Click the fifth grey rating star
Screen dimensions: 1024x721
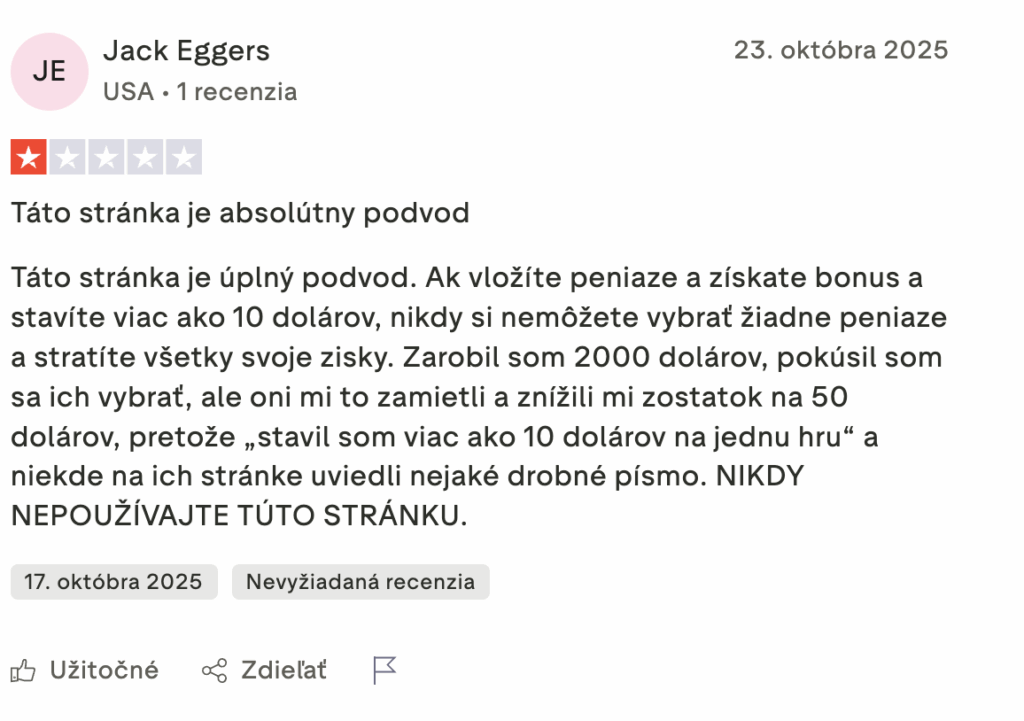coord(183,157)
